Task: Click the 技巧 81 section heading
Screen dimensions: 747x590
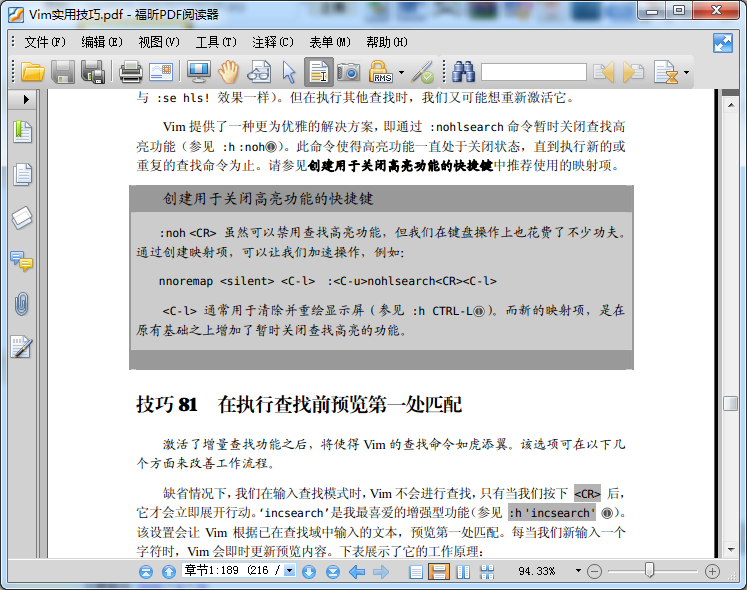Action: [299, 404]
